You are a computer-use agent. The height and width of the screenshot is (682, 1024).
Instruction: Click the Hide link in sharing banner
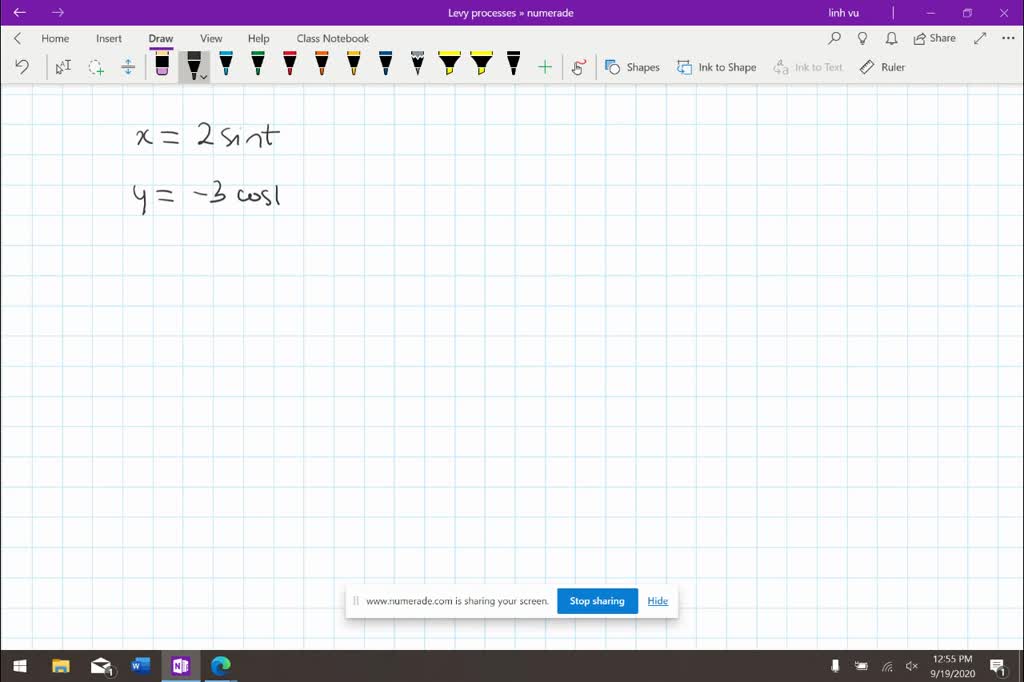(657, 601)
